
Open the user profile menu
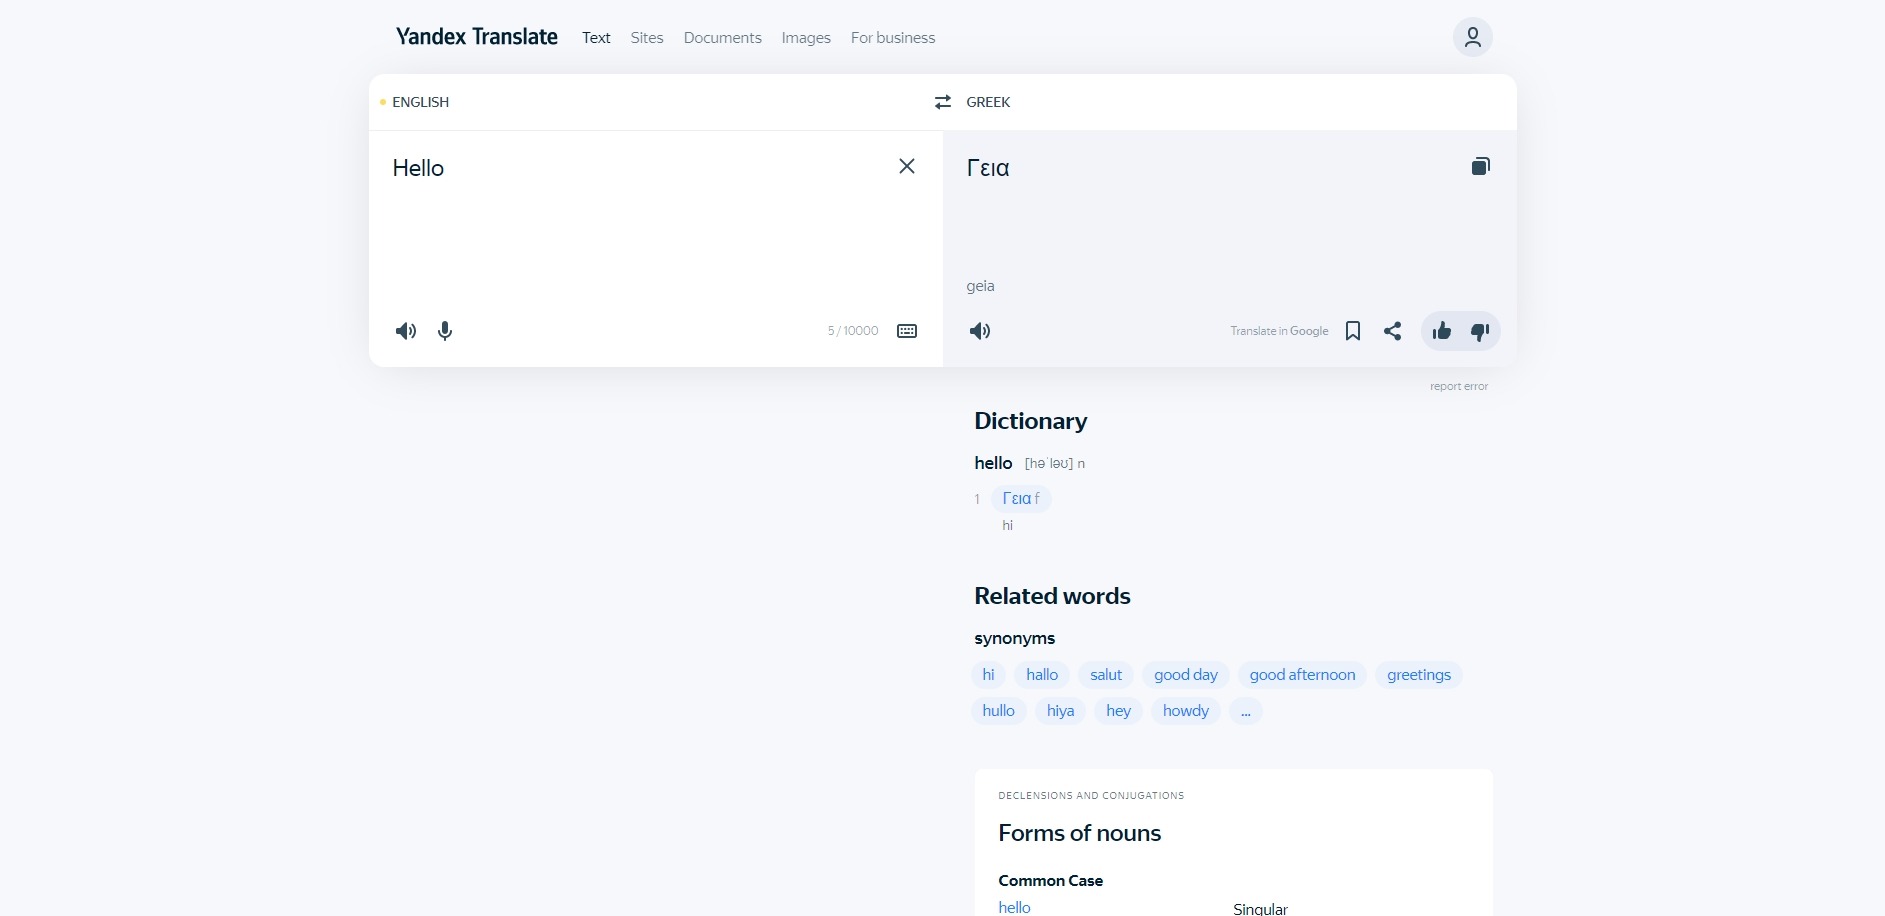click(x=1472, y=37)
